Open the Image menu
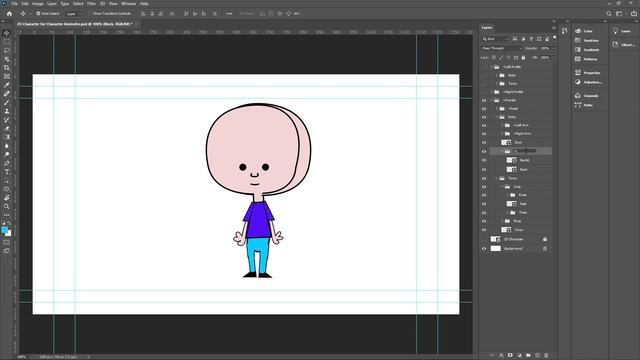The width and height of the screenshot is (640, 360). [38, 4]
